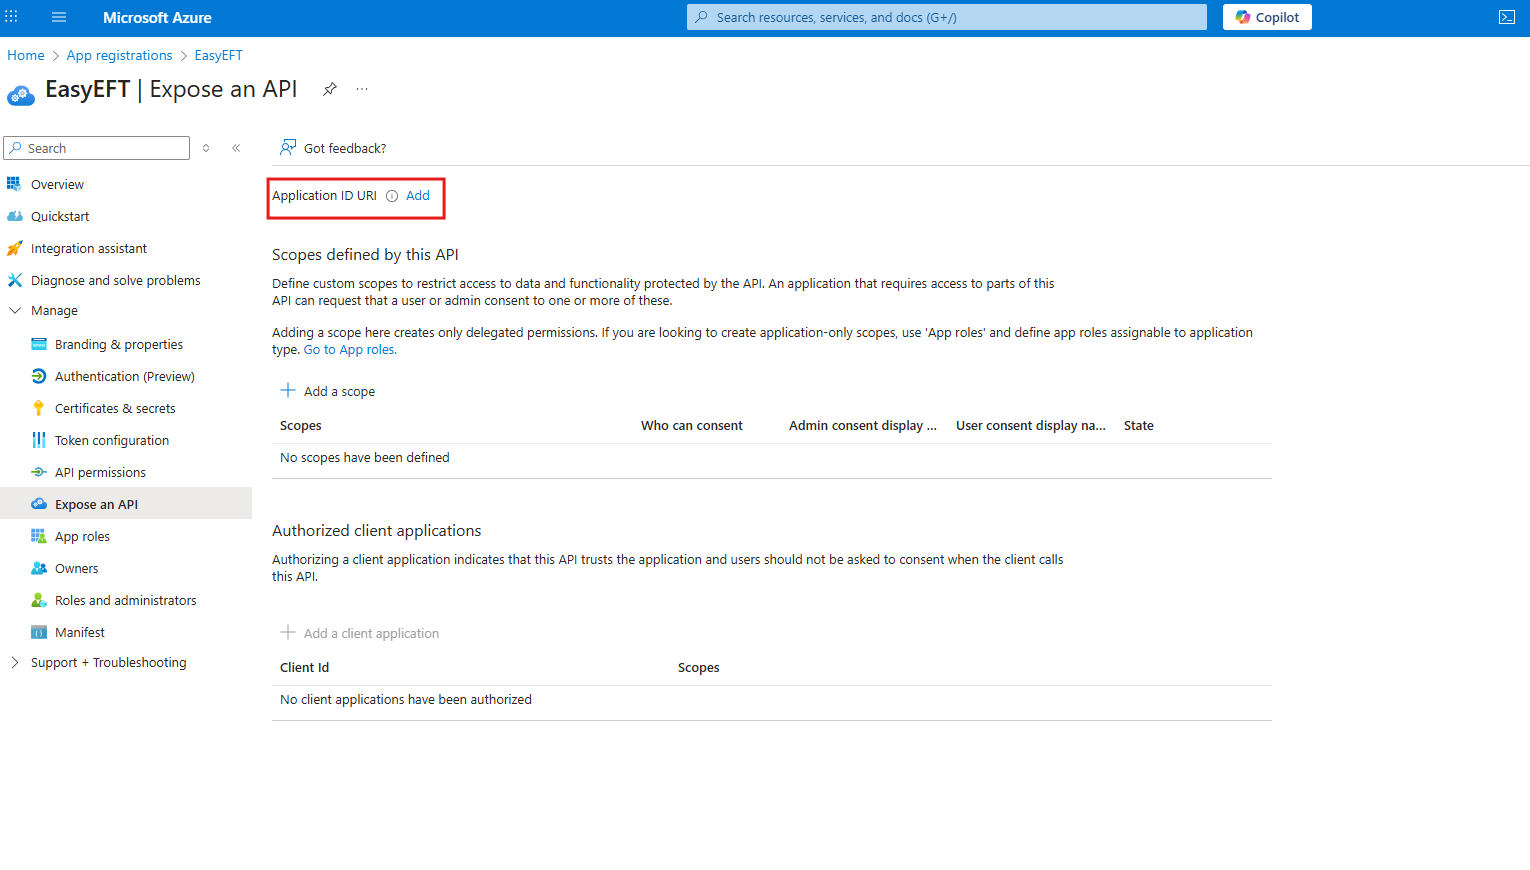Screen dimensions: 1530x870
Task: Follow the Go to App roles link
Action: [x=349, y=350]
